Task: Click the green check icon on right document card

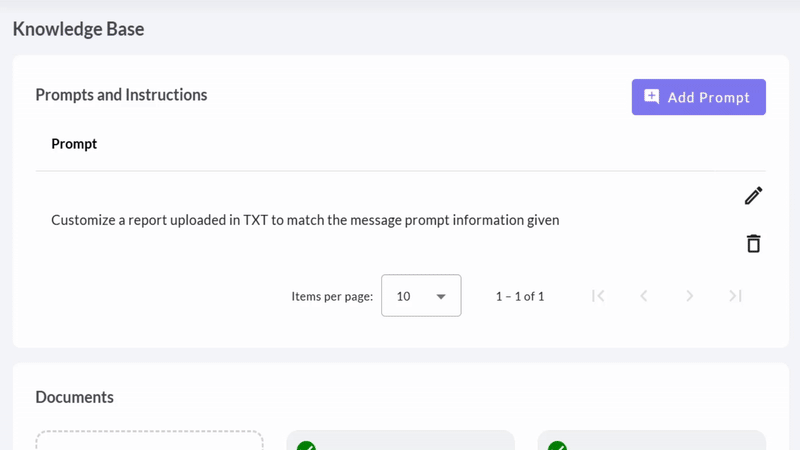Action: 557,445
